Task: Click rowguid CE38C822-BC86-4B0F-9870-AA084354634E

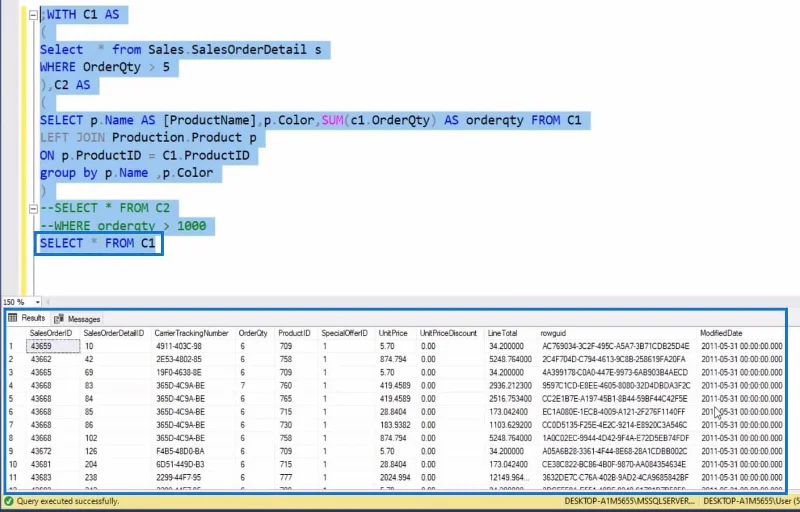Action: coord(614,465)
